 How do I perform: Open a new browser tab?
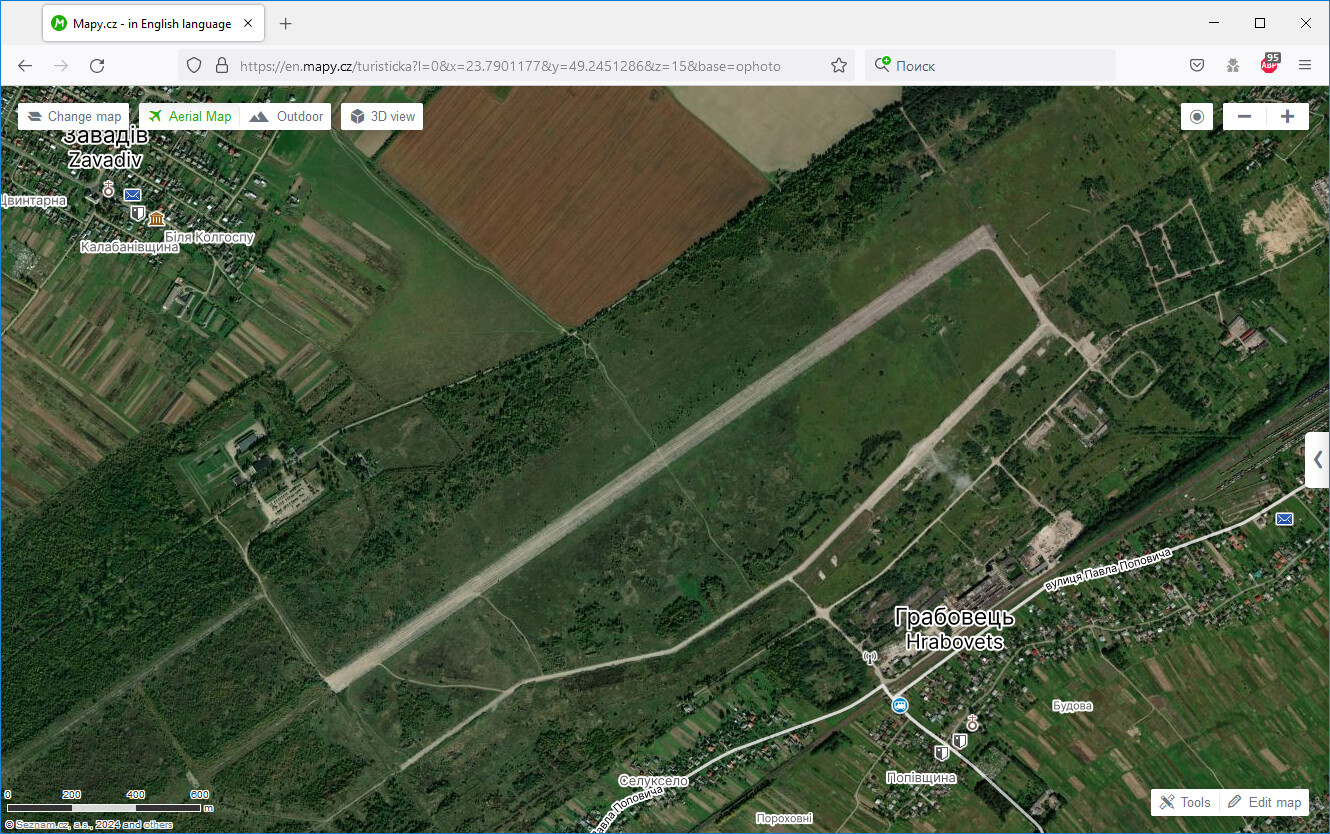pyautogui.click(x=286, y=23)
